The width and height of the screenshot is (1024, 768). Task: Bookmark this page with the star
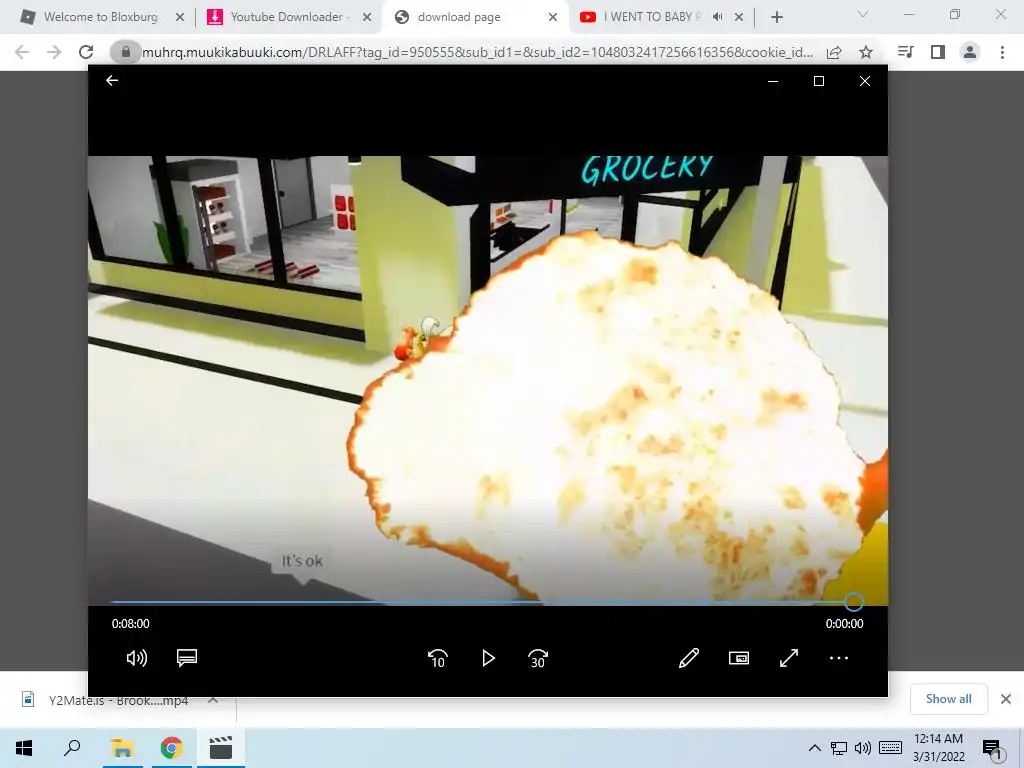point(866,52)
